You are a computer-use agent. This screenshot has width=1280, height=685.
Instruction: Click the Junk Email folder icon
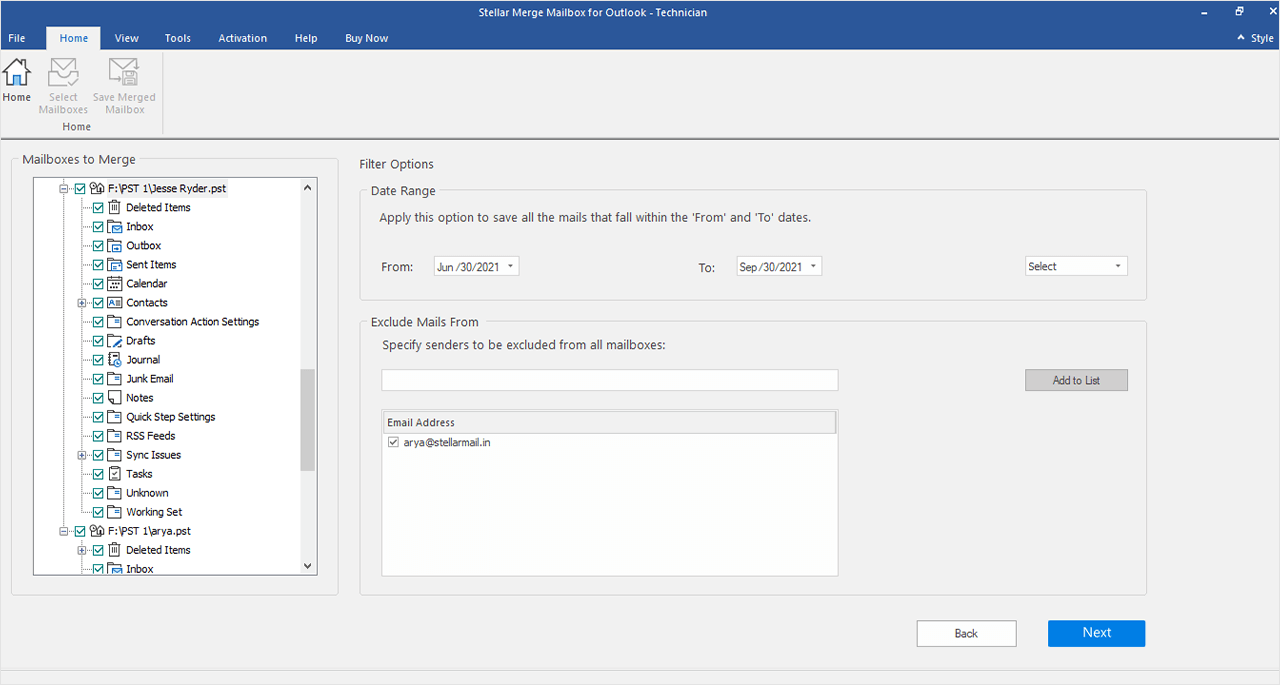(115, 378)
